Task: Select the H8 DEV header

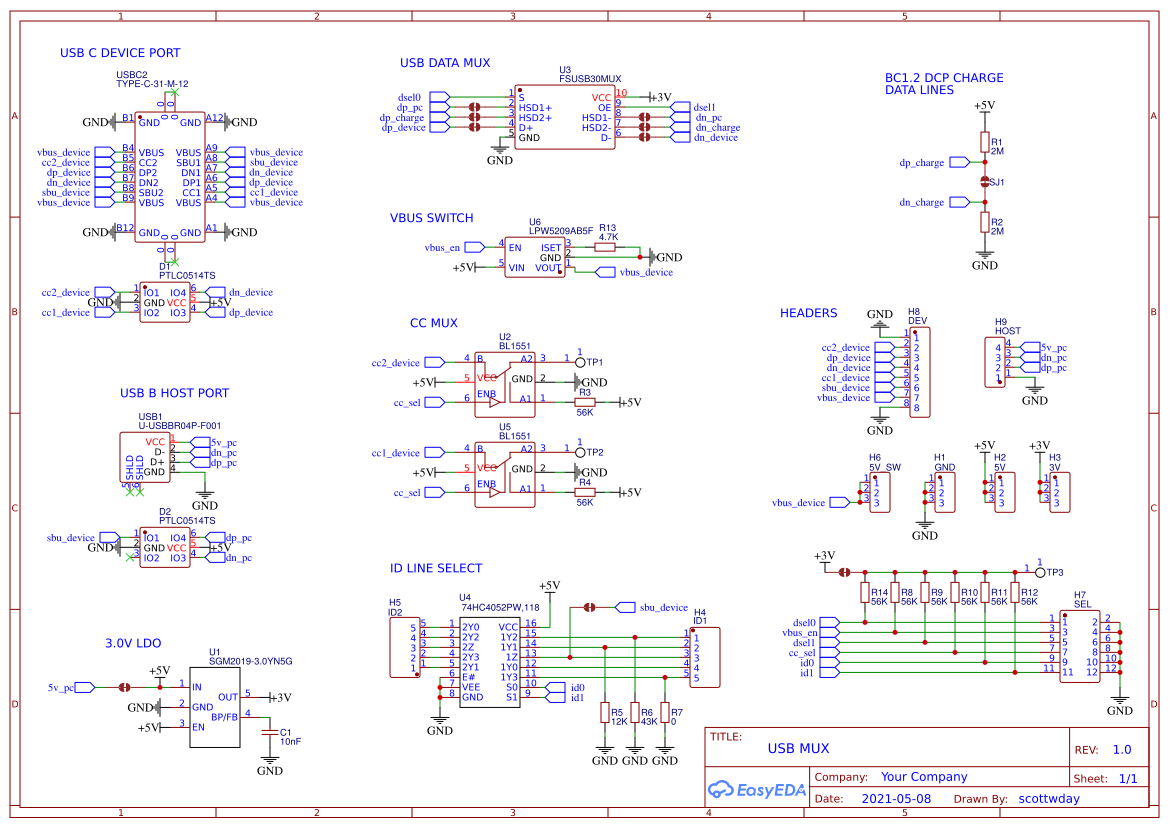Action: (x=921, y=373)
